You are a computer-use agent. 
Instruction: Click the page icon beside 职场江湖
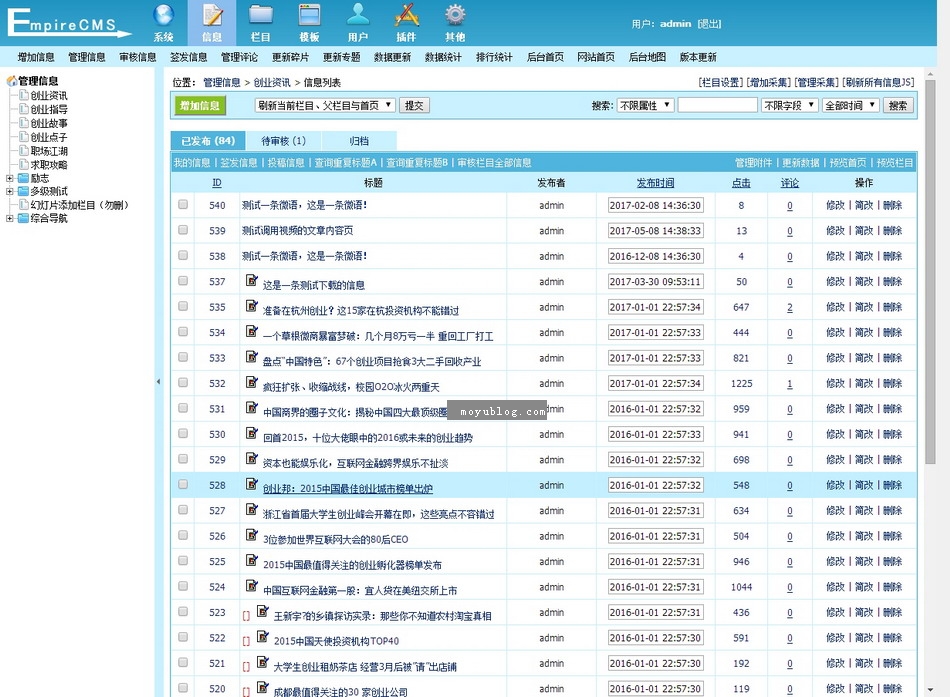pyautogui.click(x=24, y=151)
